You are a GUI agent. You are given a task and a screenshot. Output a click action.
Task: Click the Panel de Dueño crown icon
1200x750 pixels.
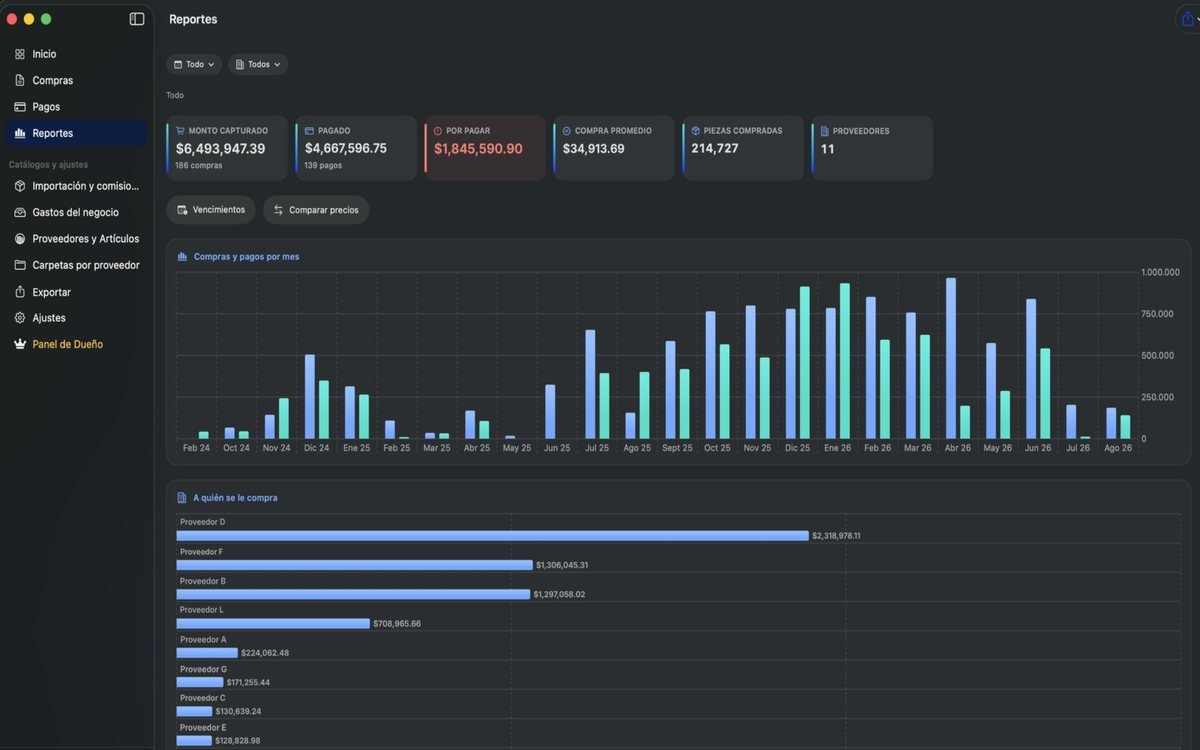20,344
